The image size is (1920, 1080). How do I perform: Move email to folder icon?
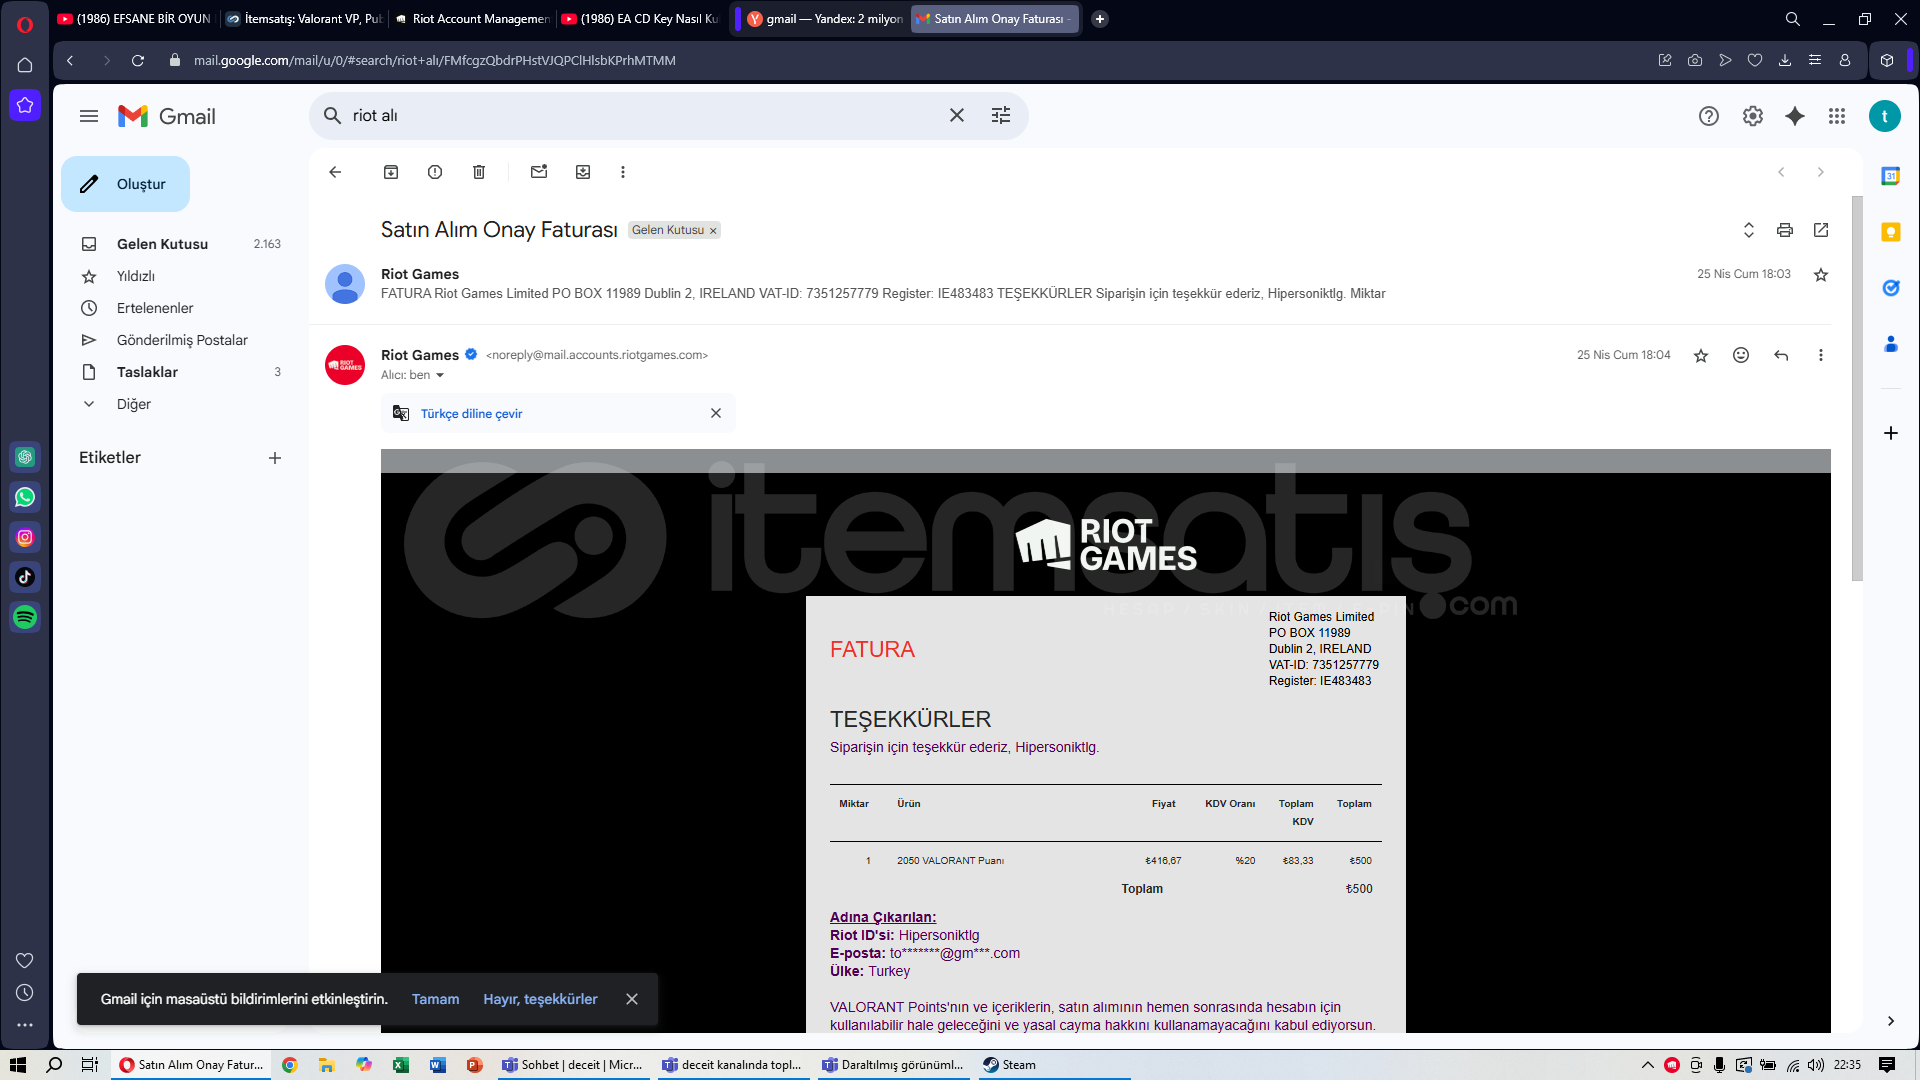[x=583, y=172]
